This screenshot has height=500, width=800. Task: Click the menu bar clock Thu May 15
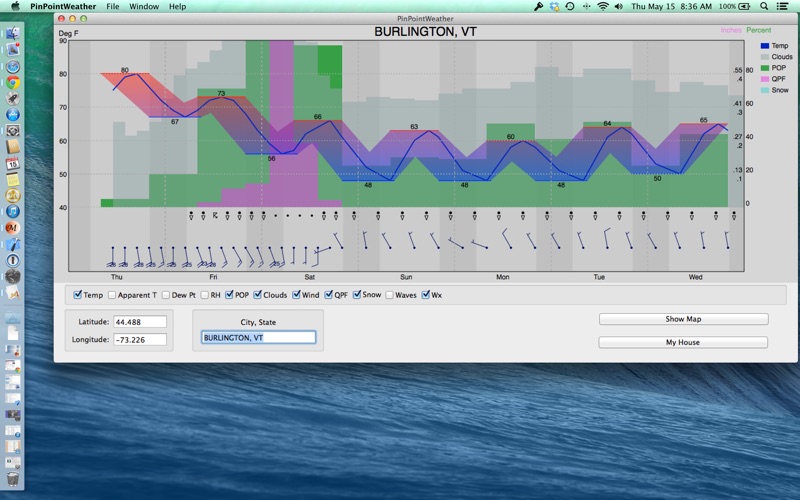click(671, 6)
